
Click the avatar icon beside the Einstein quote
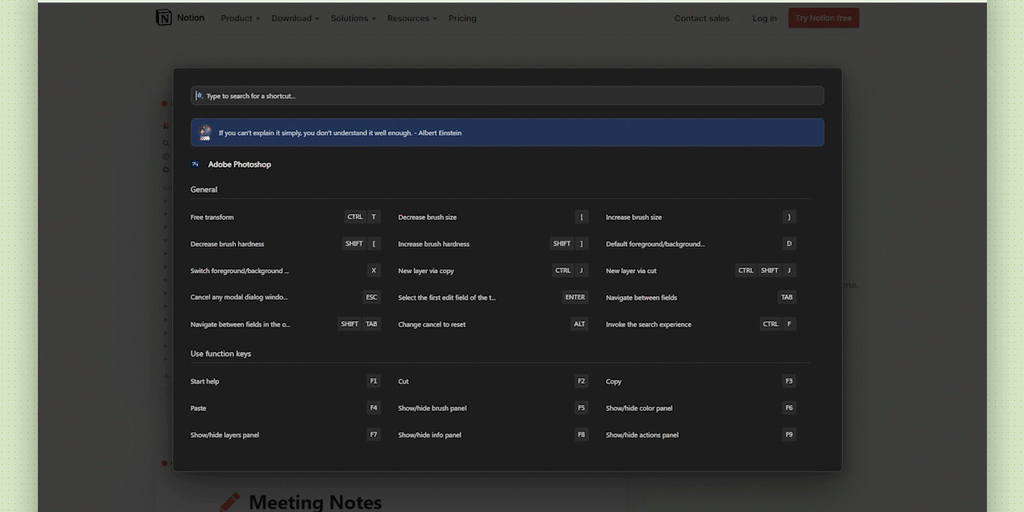pos(205,133)
